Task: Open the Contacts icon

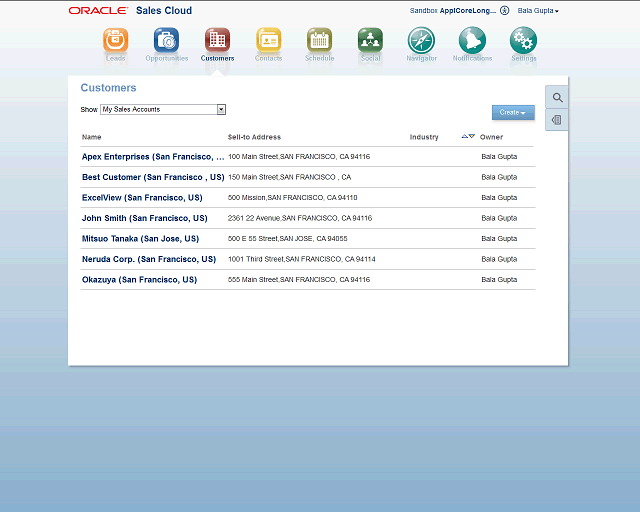Action: [x=269, y=40]
